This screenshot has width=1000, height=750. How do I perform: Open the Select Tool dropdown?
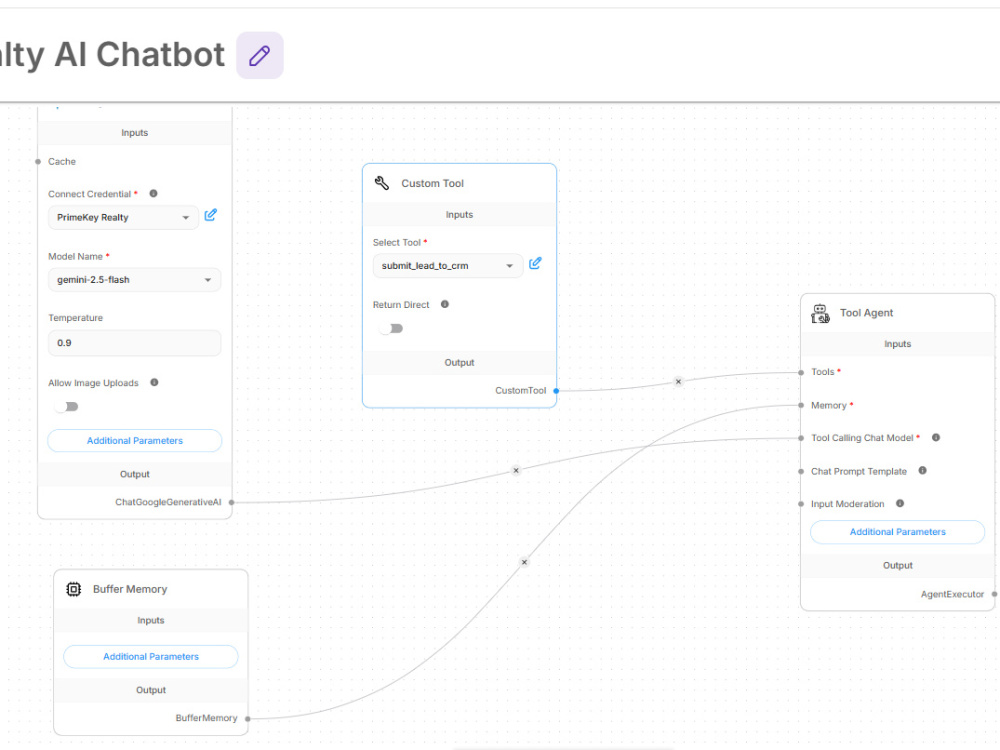tap(448, 266)
